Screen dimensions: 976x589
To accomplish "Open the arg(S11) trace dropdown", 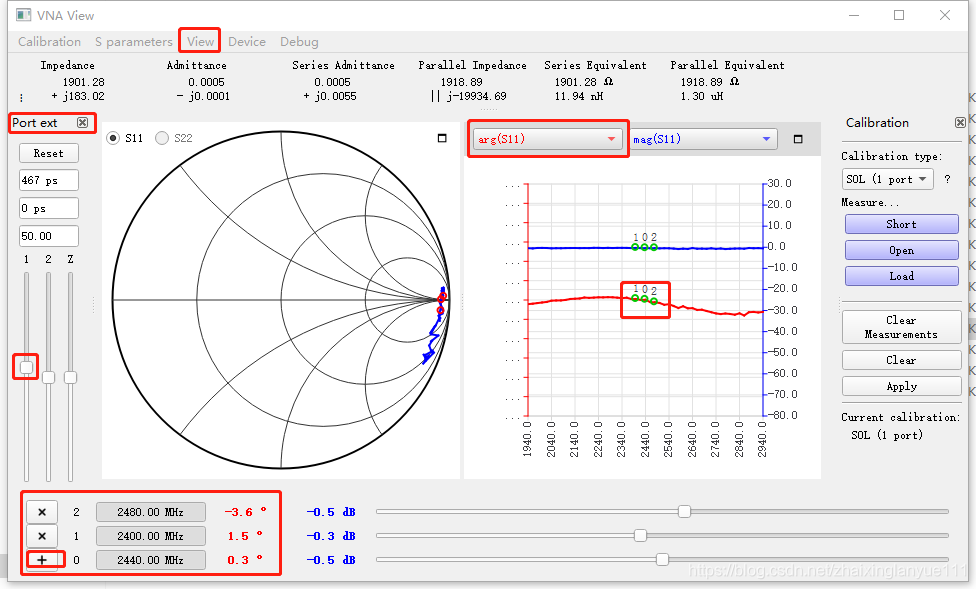I will click(548, 139).
